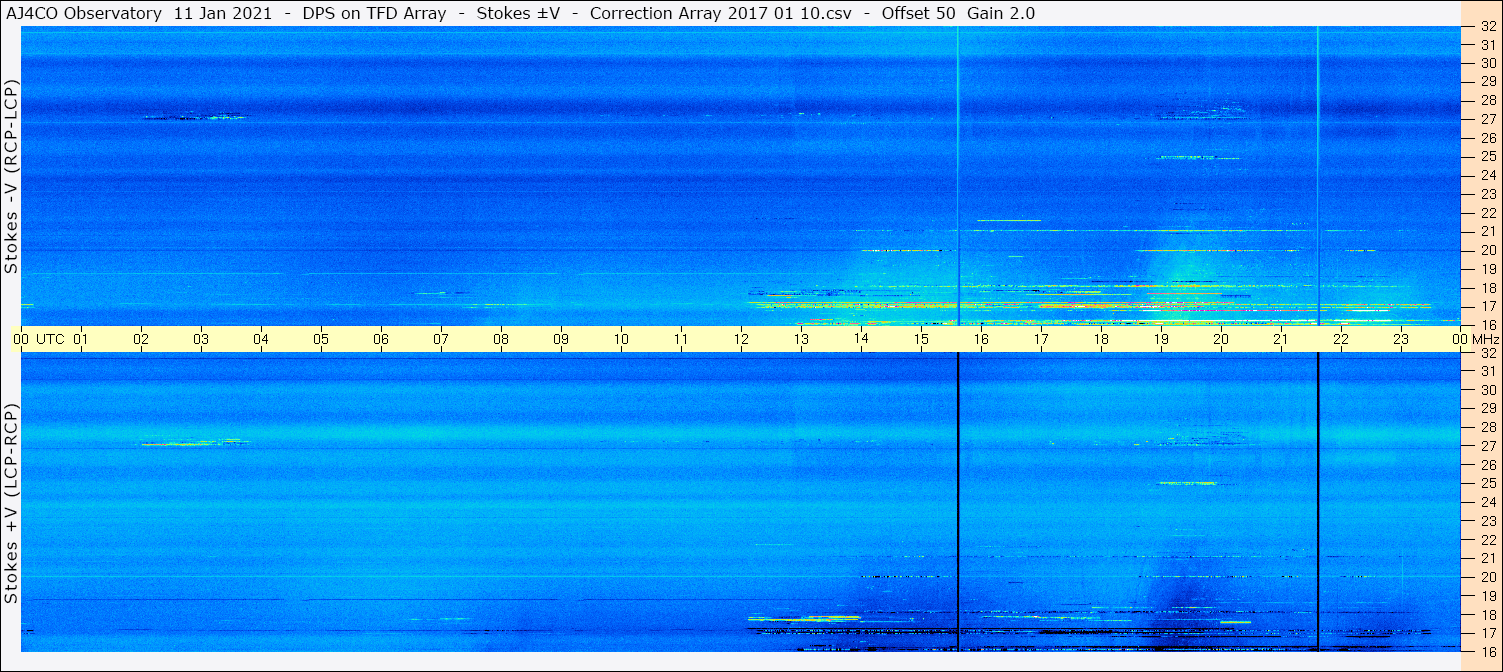Select 'DPS on TFD Array' header text
The image size is (1503, 672).
pyautogui.click(x=374, y=13)
